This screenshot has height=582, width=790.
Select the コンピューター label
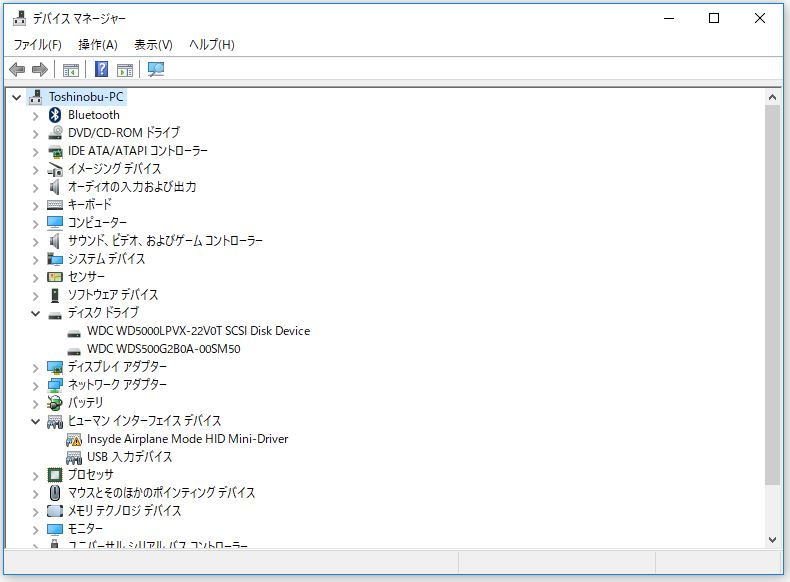[97, 223]
